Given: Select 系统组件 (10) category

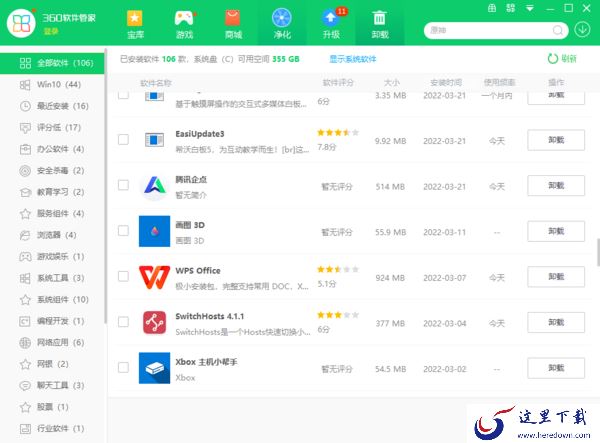Looking at the screenshot, I should point(52,300).
